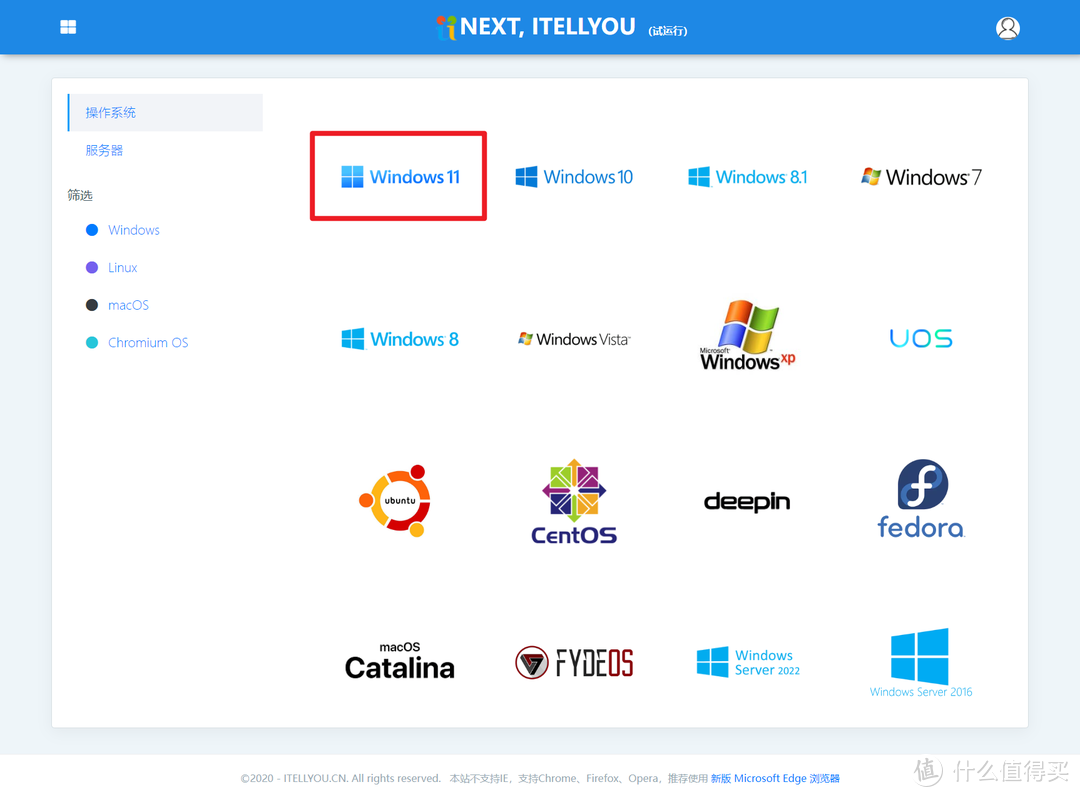
Task: Open the Windows 7 logo tile
Action: click(921, 177)
